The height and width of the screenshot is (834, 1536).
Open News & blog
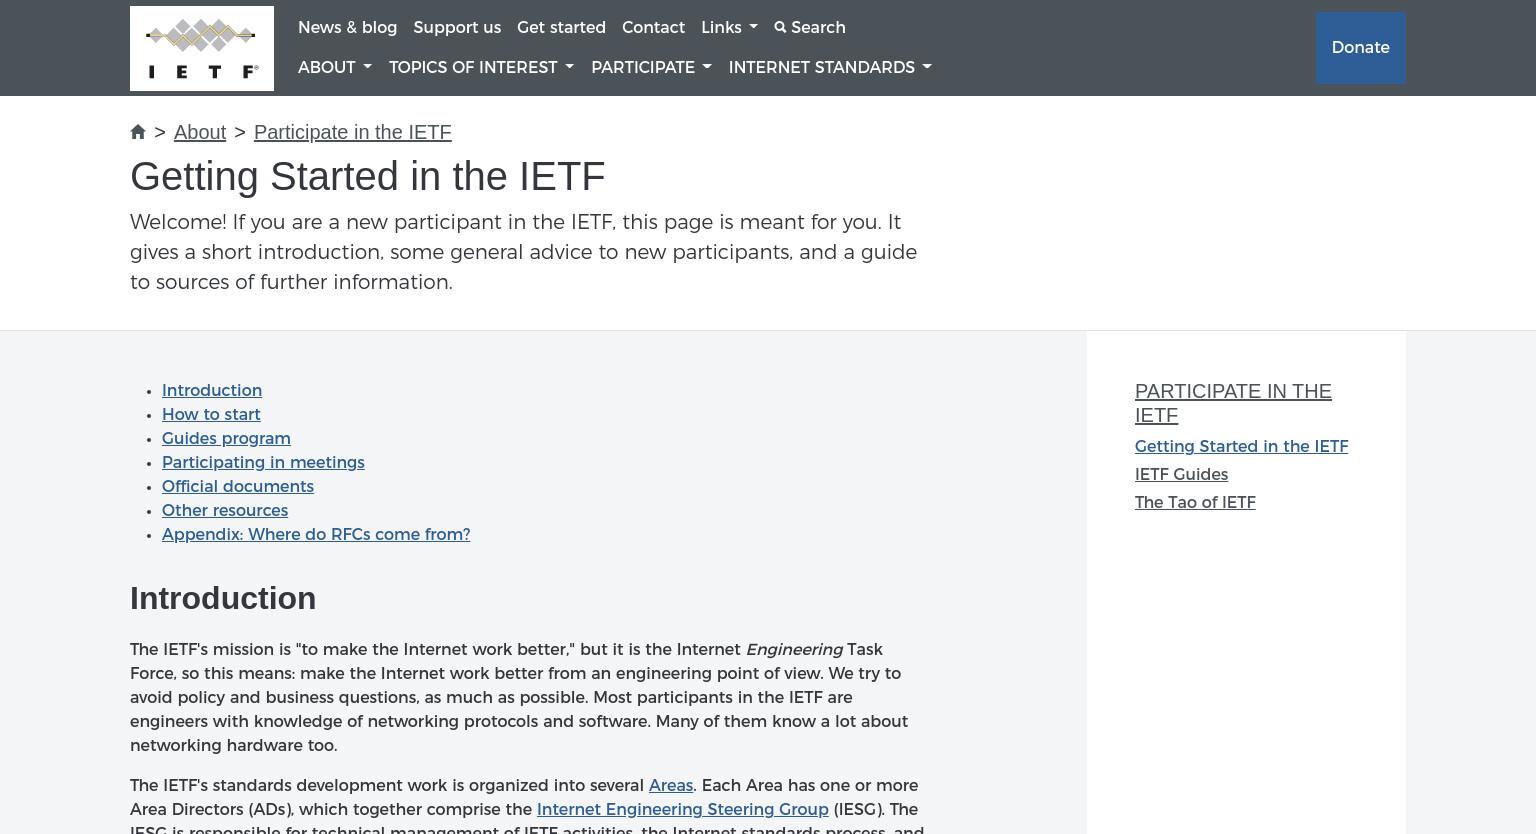coord(347,28)
